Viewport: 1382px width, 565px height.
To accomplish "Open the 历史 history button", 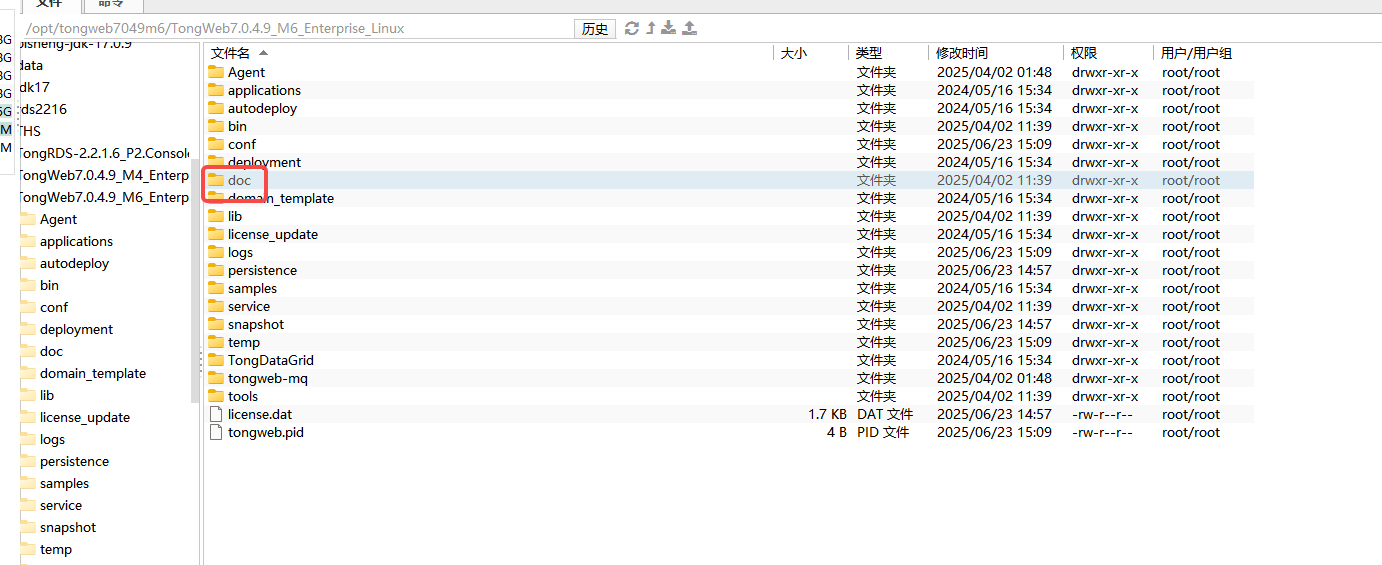I will pos(595,28).
